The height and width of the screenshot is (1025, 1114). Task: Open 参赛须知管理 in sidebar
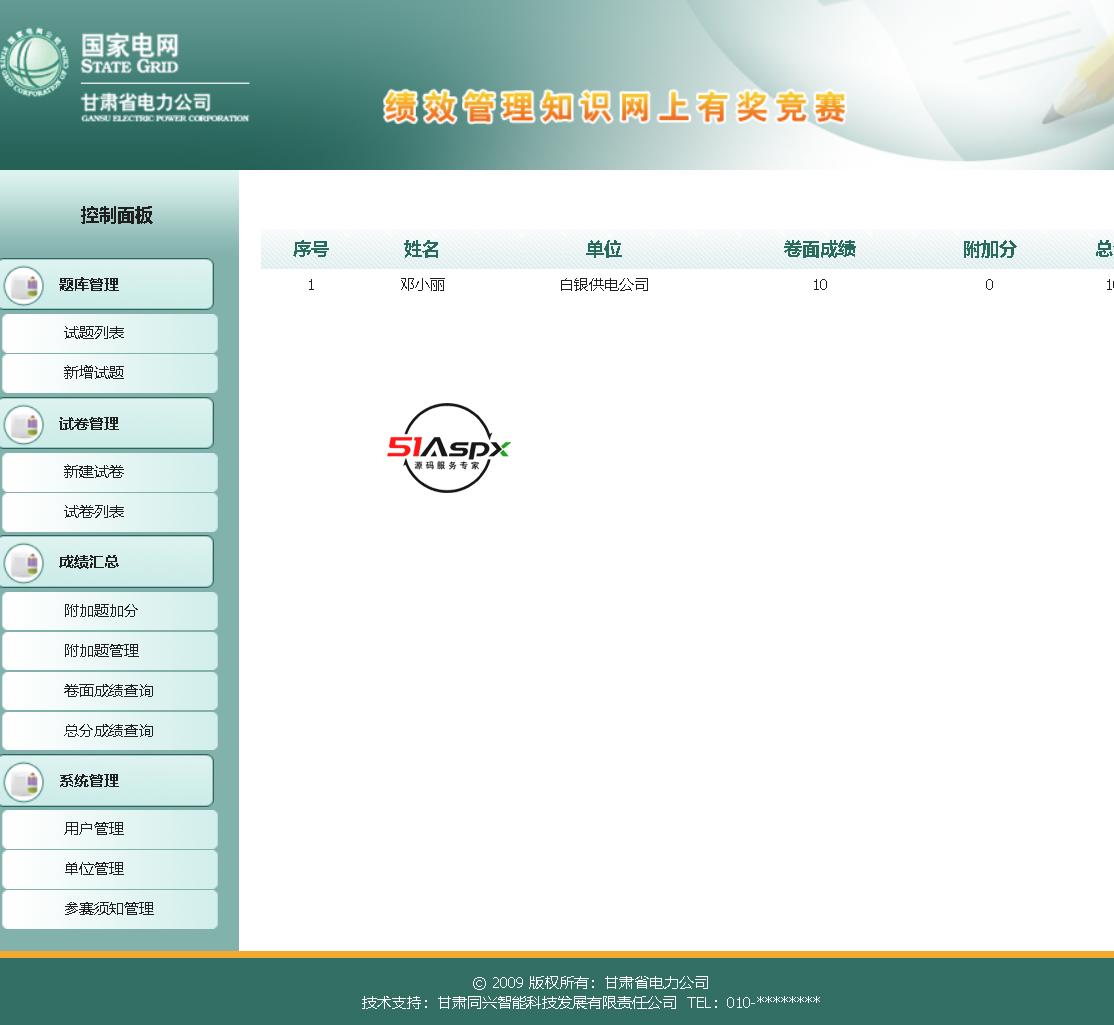tap(109, 909)
